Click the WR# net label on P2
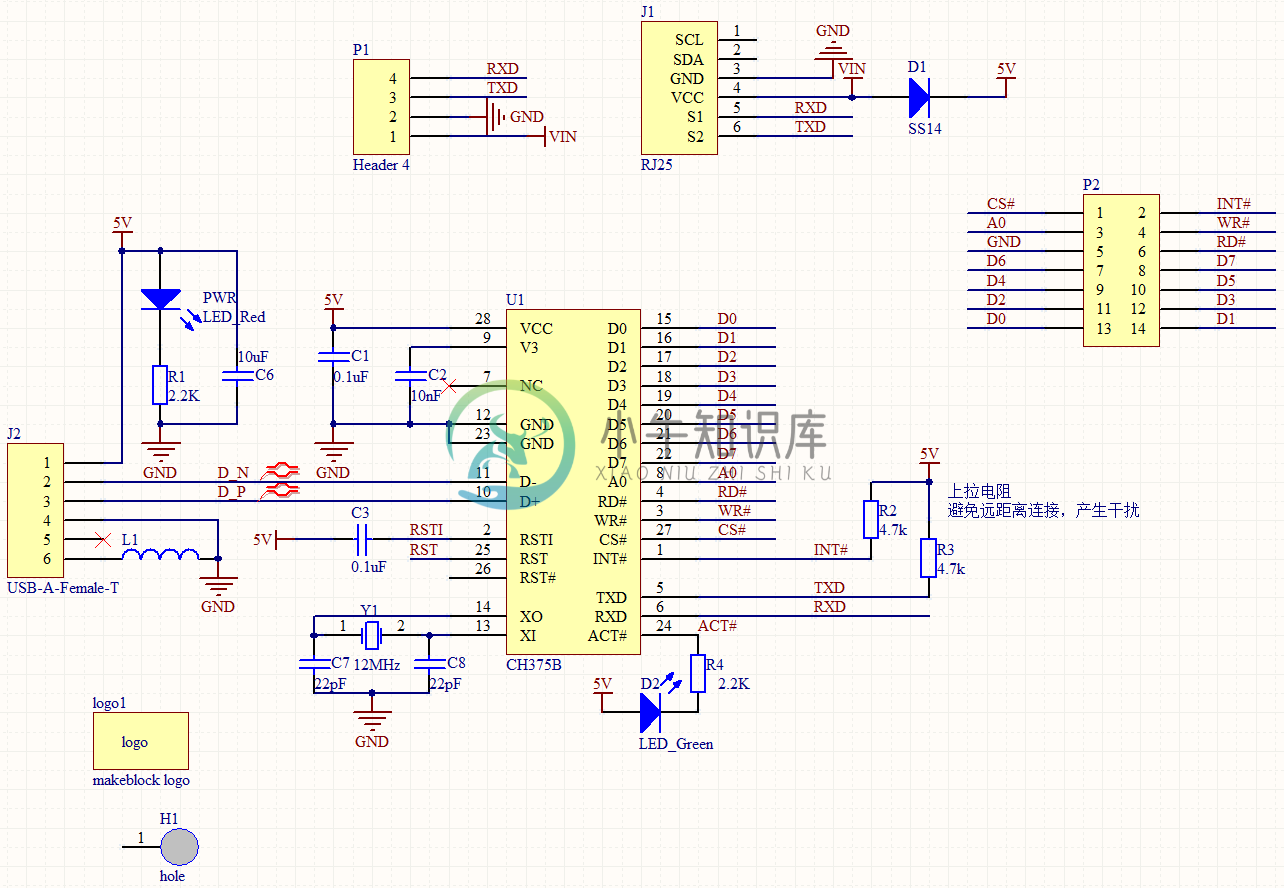This screenshot has width=1284, height=888. pos(1231,222)
